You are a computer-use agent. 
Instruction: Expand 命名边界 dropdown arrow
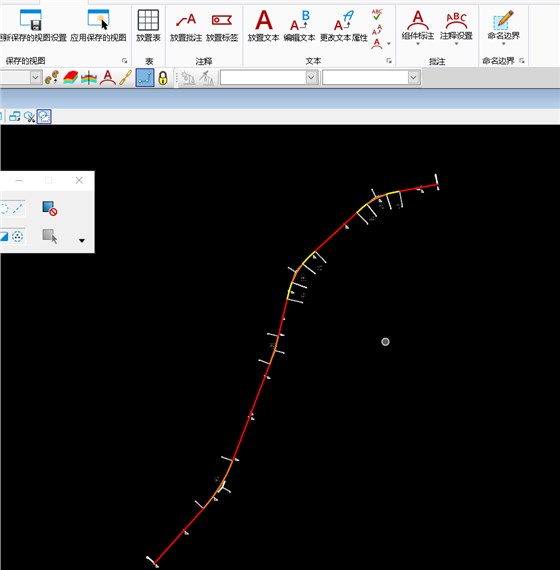(x=504, y=44)
